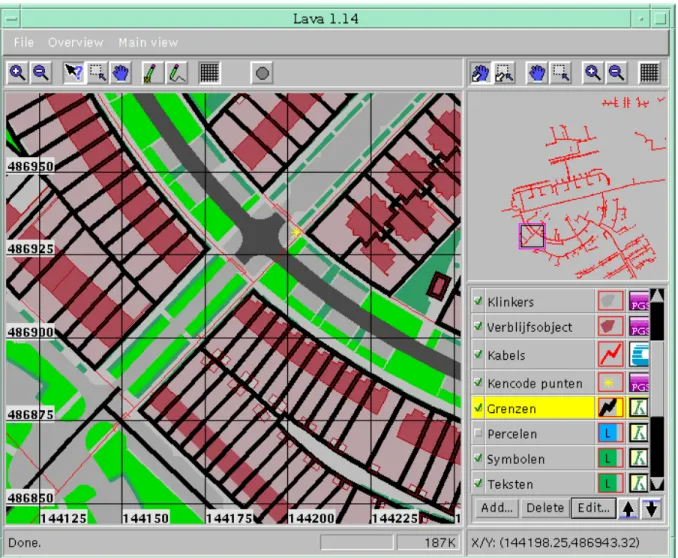Activate the arrow with question mark info tool
This screenshot has height=558, width=678.
coord(74,73)
